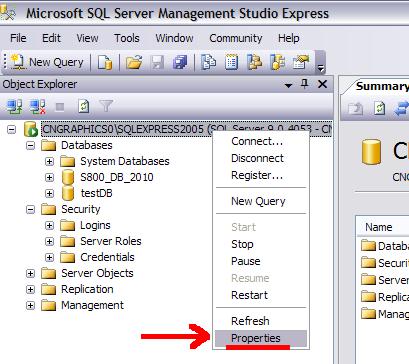Open the Community menu

[x=236, y=38]
